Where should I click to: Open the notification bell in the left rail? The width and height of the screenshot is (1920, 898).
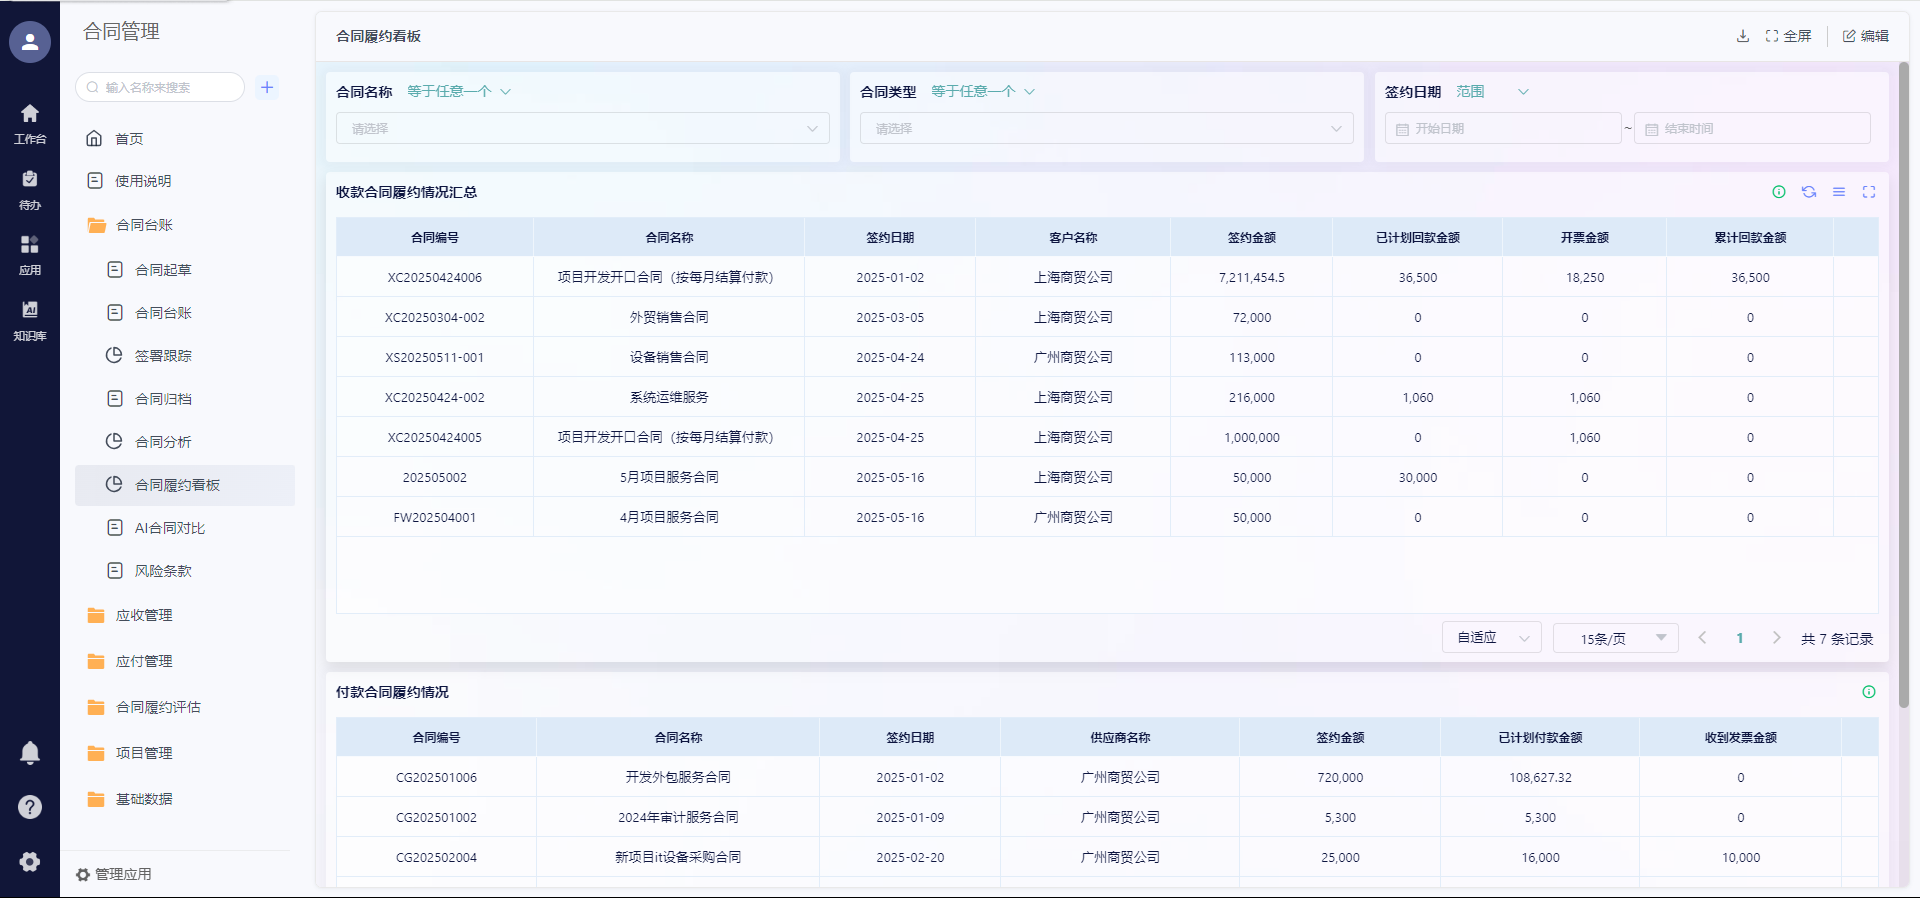30,753
